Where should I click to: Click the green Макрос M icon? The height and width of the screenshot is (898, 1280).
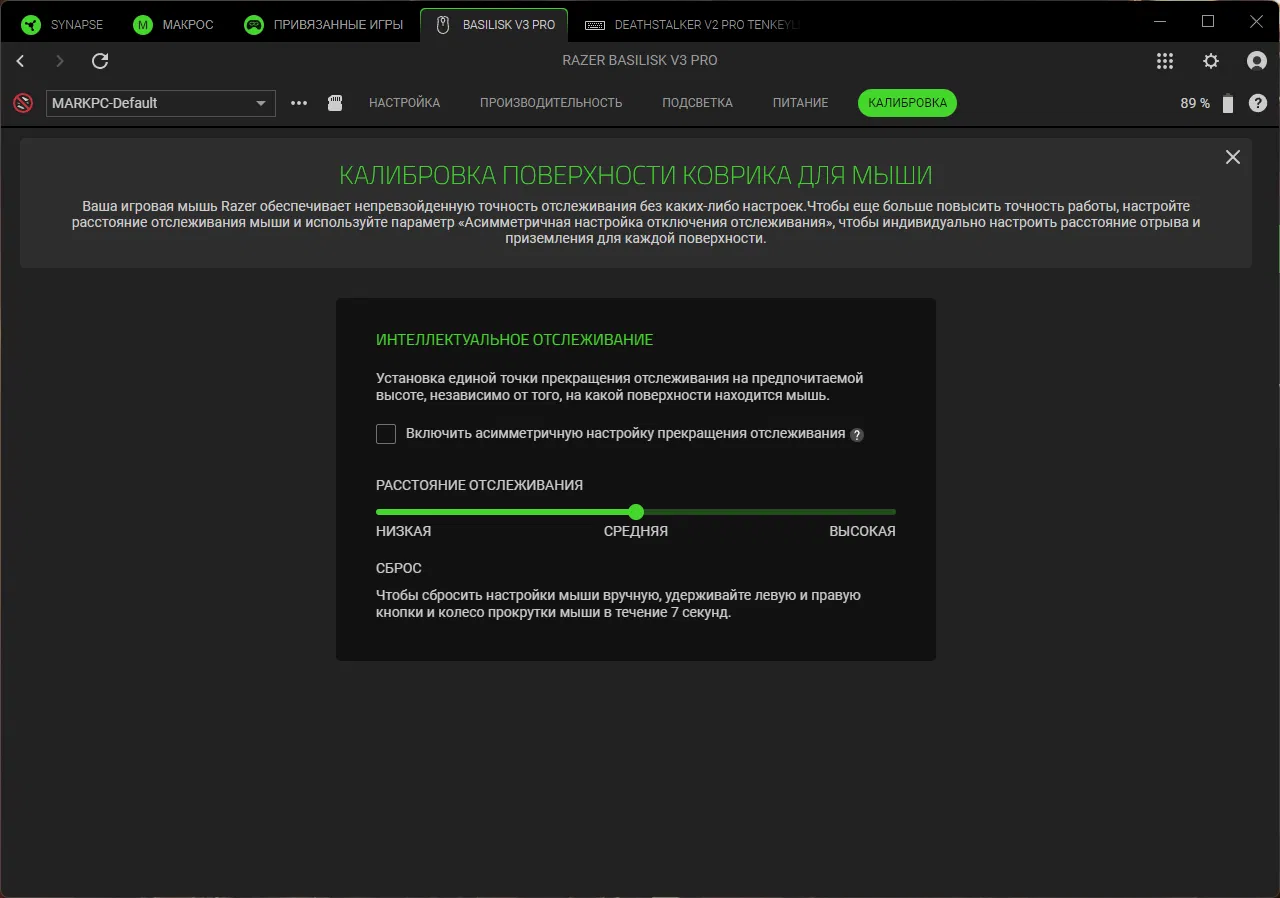[x=143, y=24]
